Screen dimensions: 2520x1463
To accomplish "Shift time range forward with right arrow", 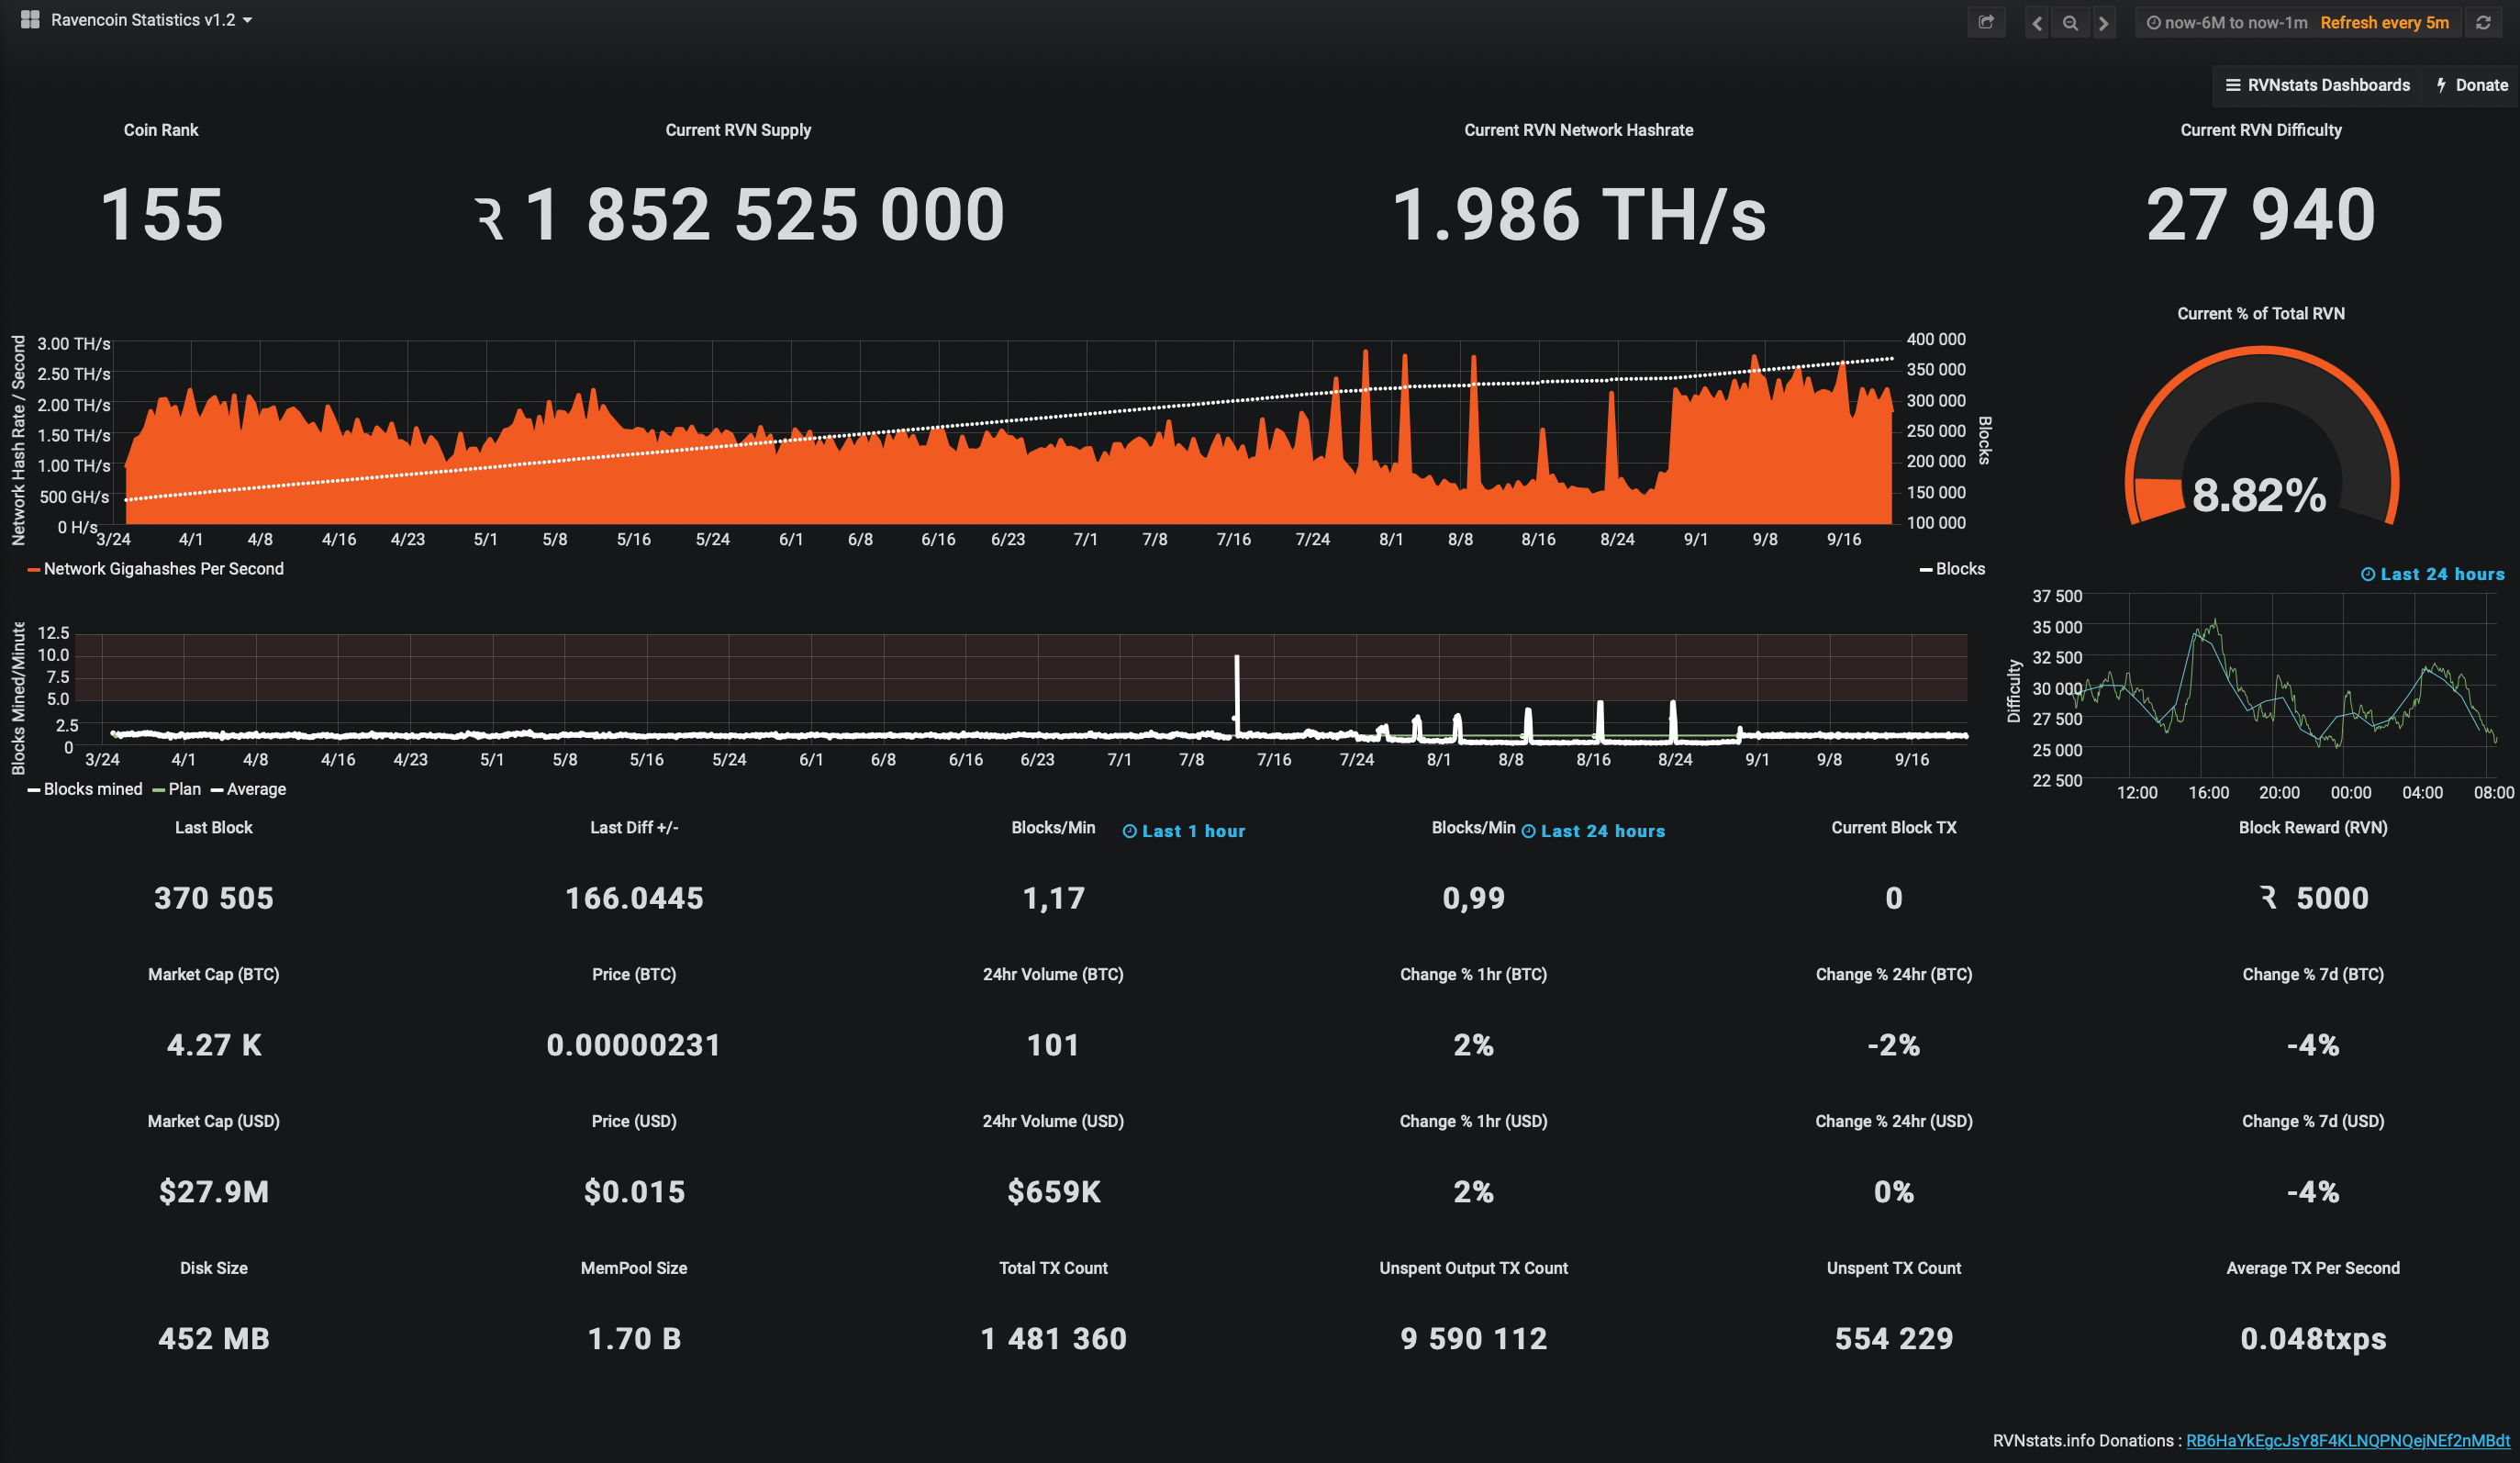I will click(x=2103, y=23).
